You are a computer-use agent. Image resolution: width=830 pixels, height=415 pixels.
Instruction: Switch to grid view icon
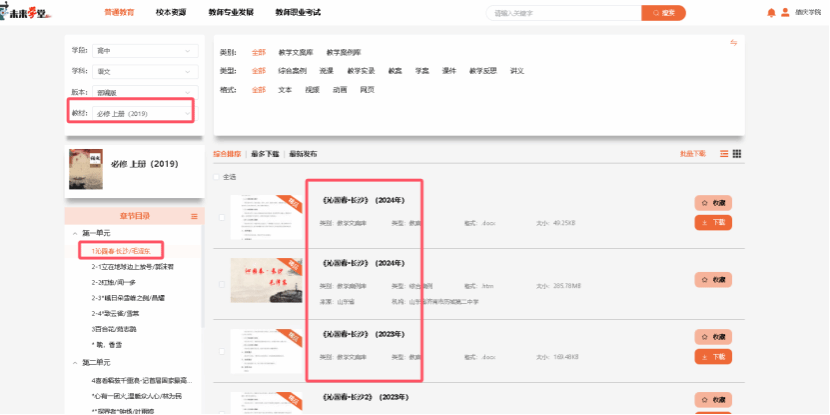point(737,154)
